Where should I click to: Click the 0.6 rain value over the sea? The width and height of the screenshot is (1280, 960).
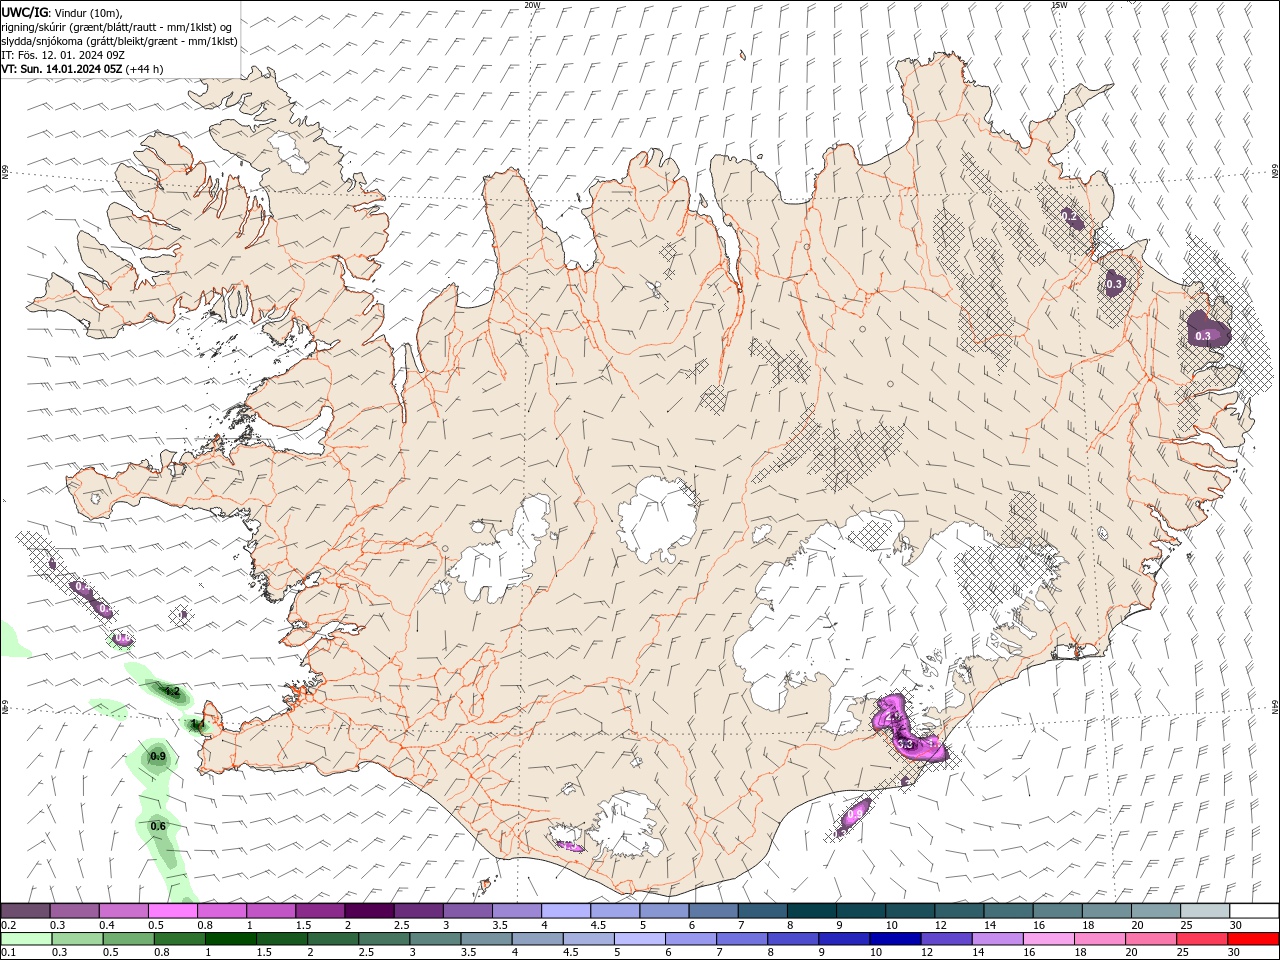158,826
